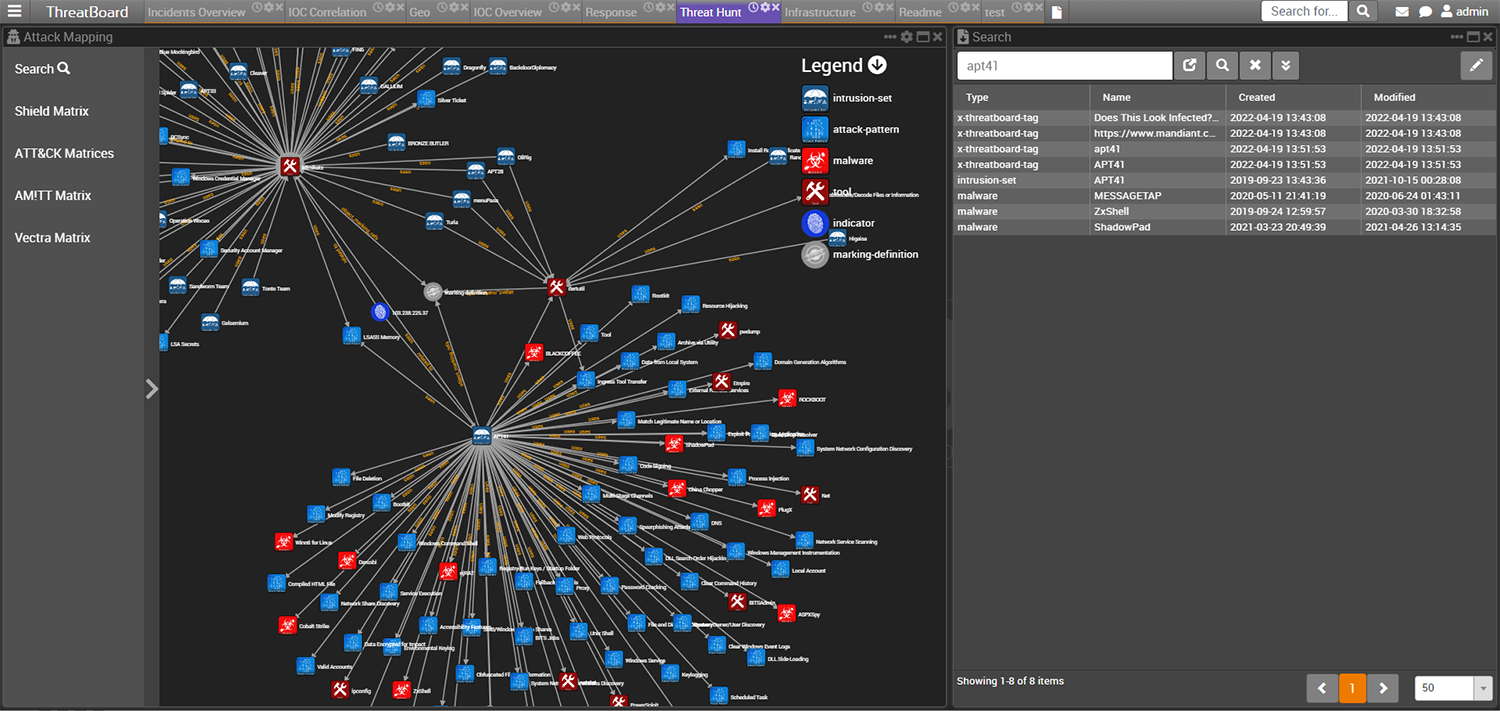Select page 1 in the pagination
1500x711 pixels.
(1352, 688)
